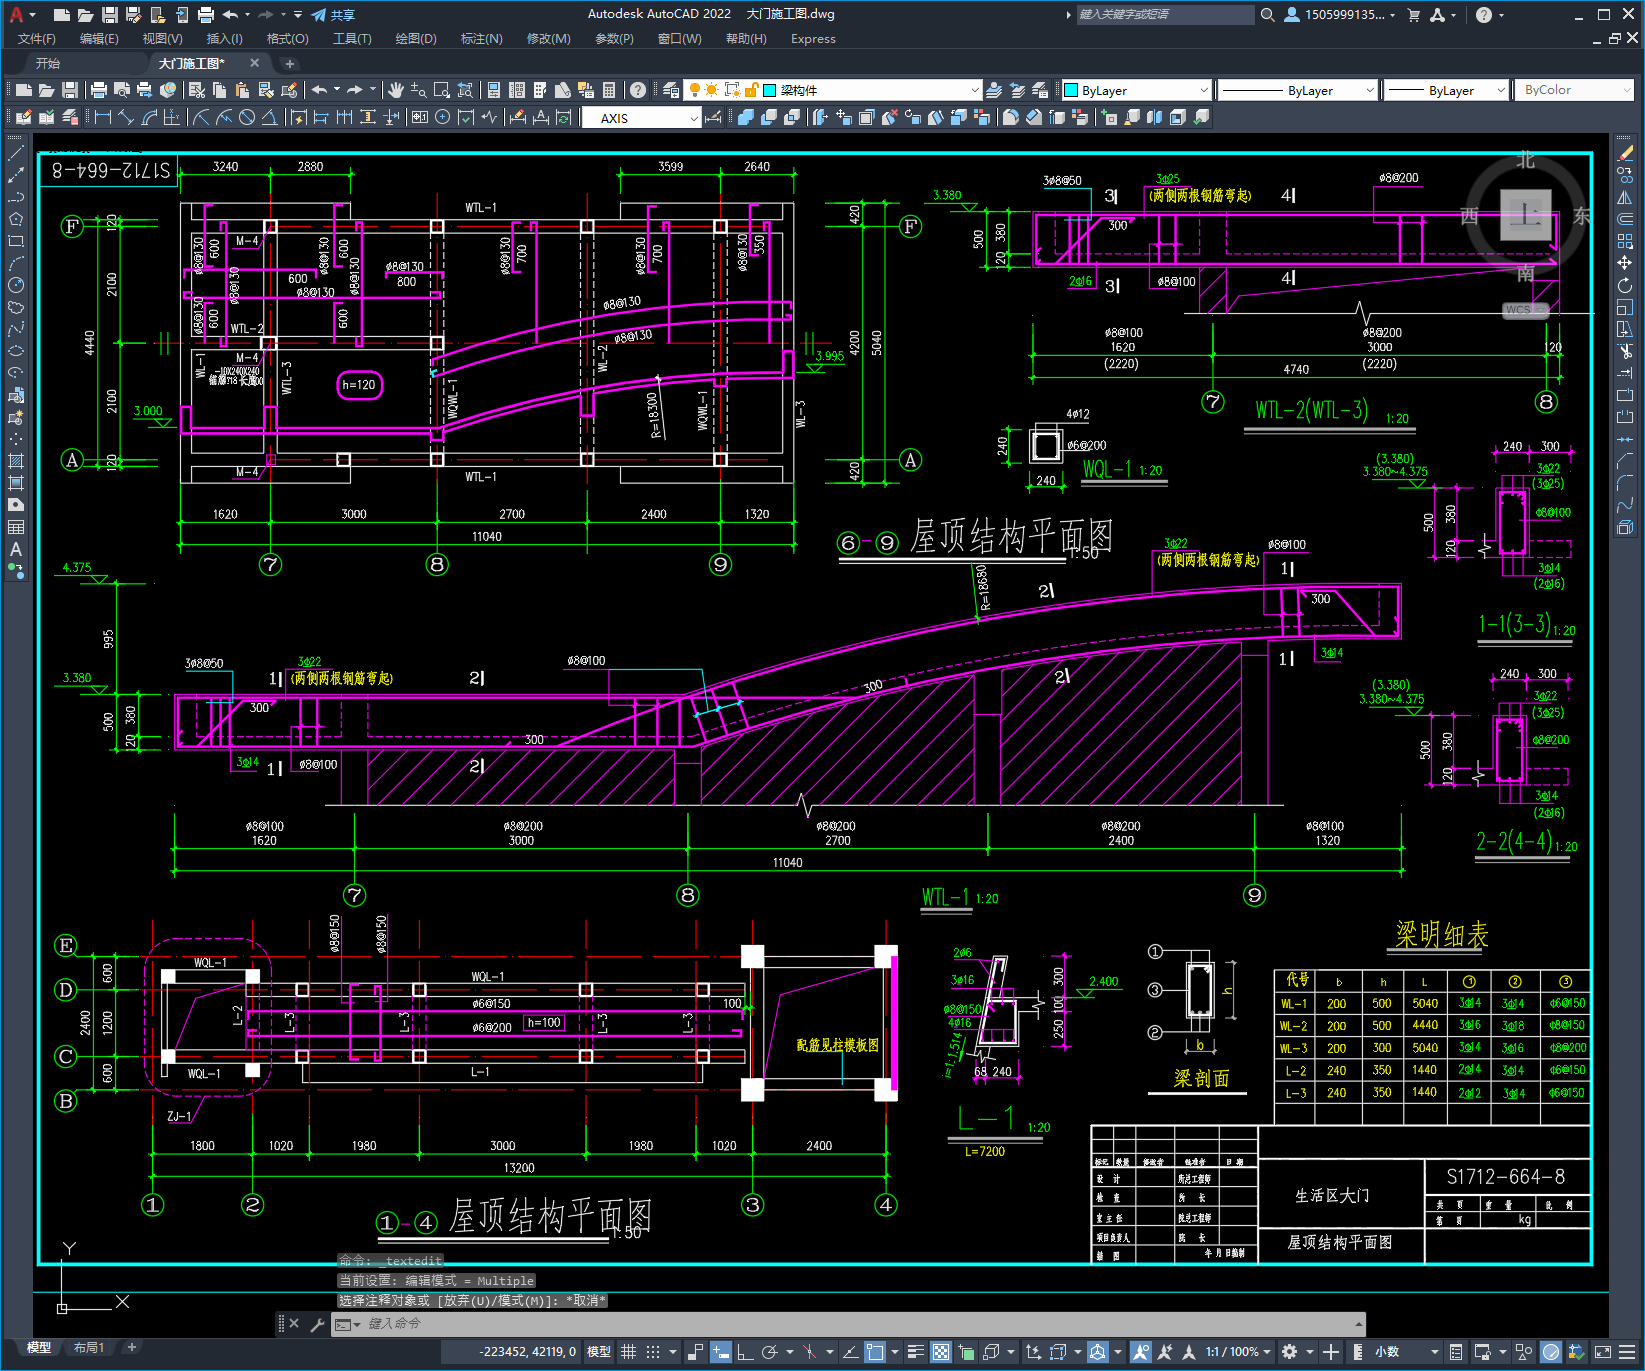Select the Angular dimension tool
1645x1371 pixels.
(269, 117)
